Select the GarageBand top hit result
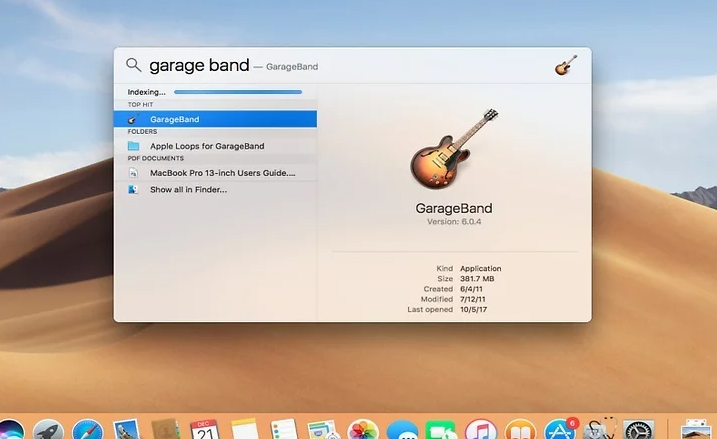 tap(215, 119)
